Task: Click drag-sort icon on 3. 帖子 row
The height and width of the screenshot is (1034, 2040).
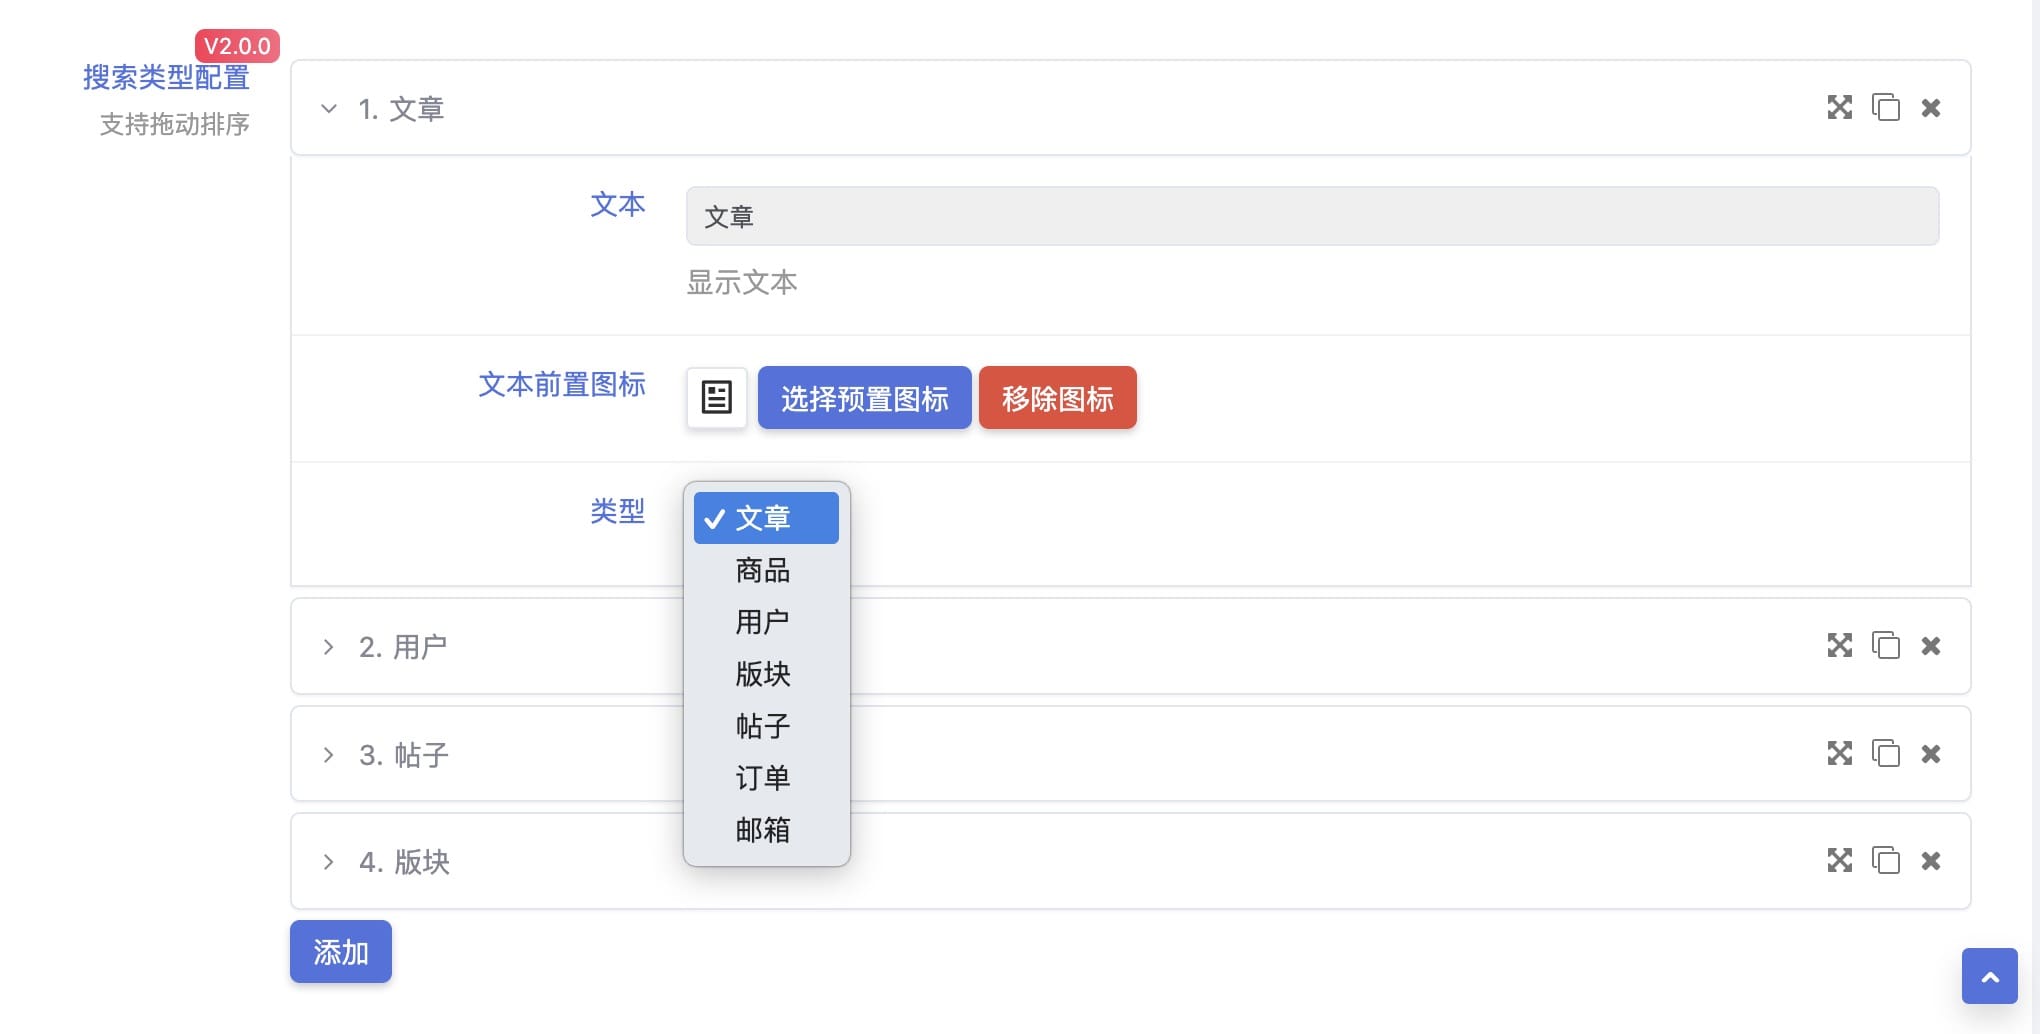Action: point(1839,753)
